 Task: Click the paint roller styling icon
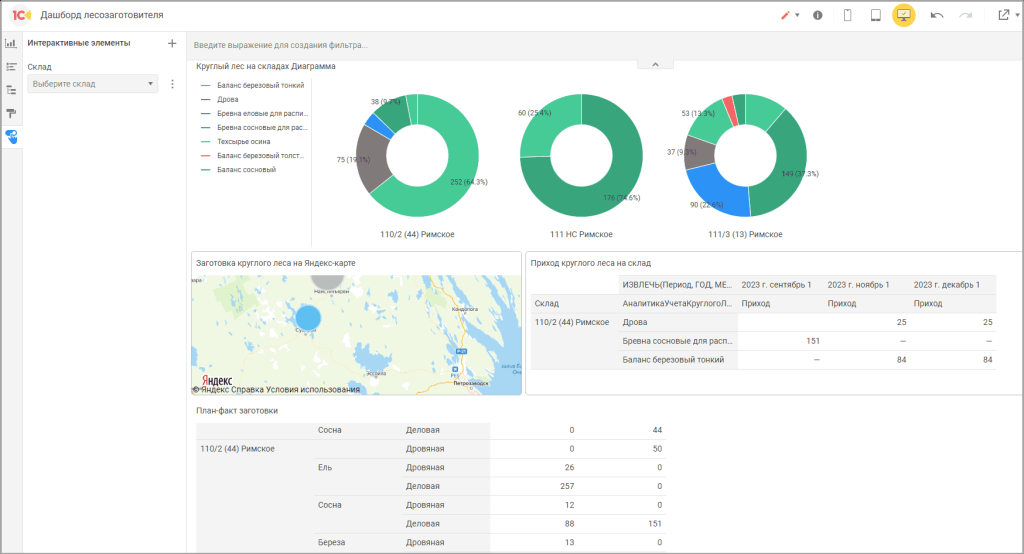point(11,112)
